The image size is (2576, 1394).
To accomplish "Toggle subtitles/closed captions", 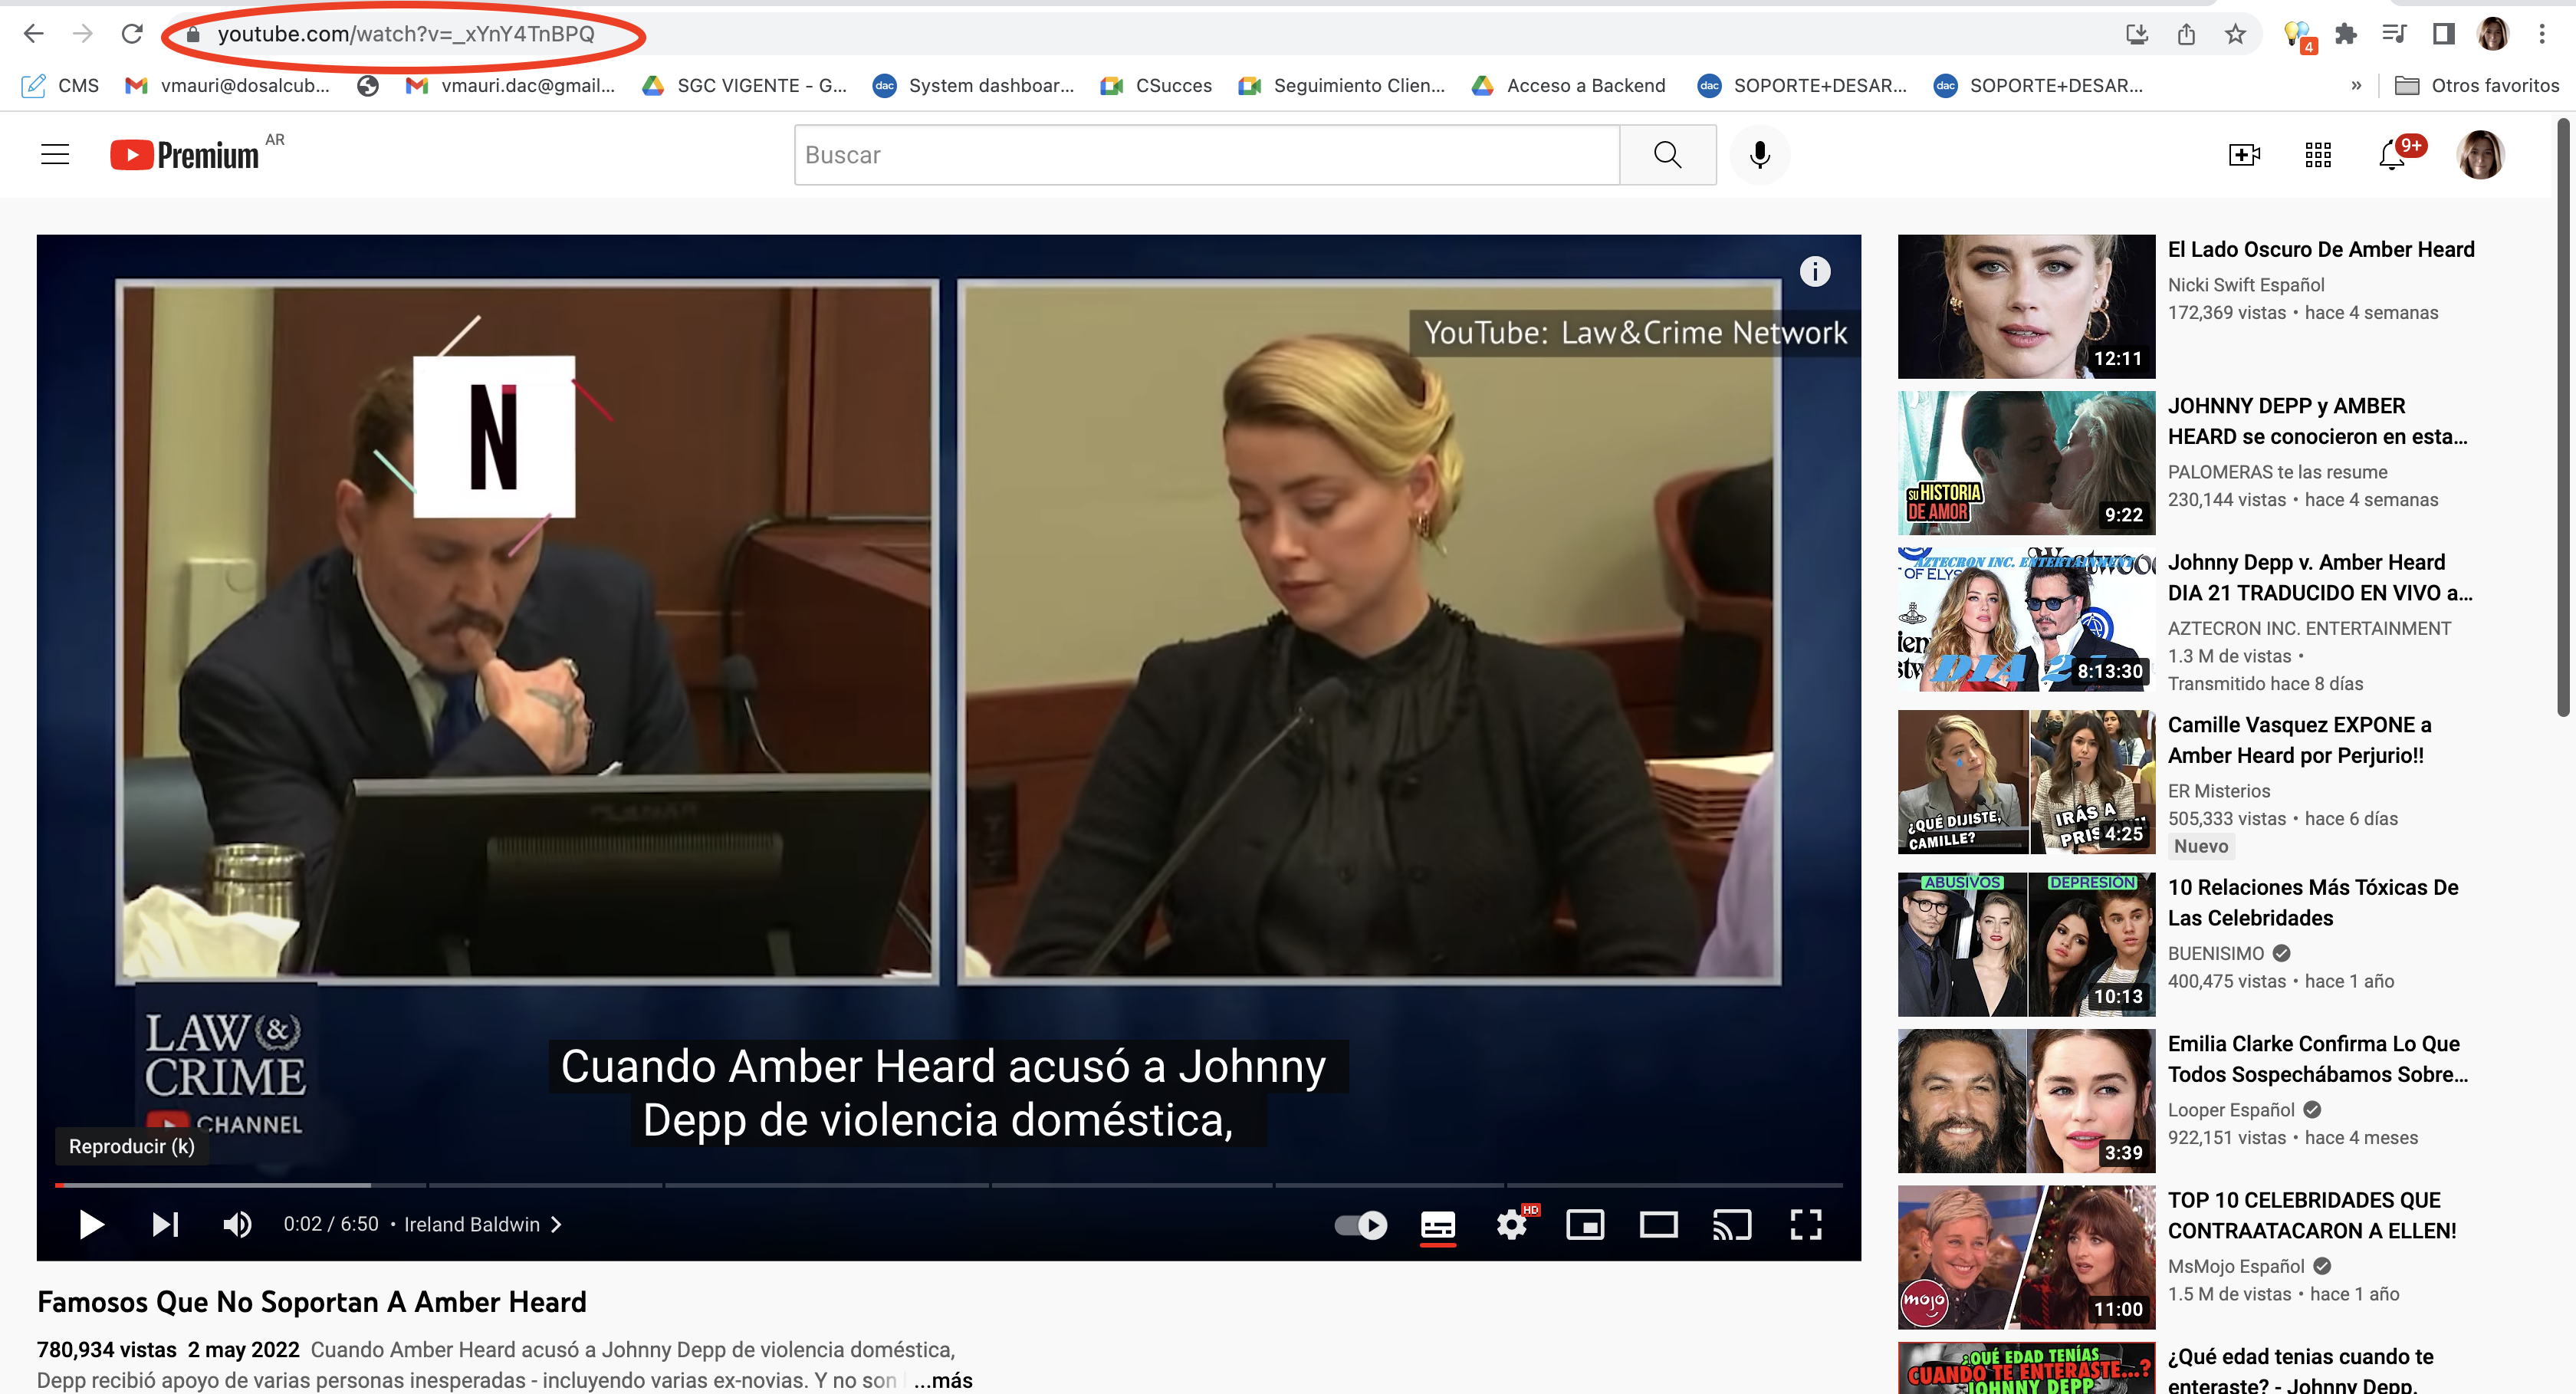I will [1438, 1224].
